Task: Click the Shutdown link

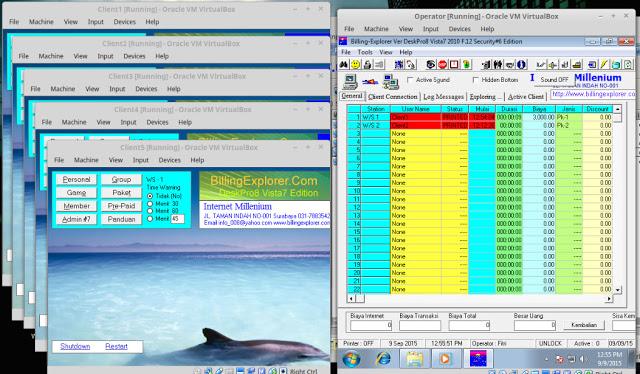Action: tap(75, 346)
